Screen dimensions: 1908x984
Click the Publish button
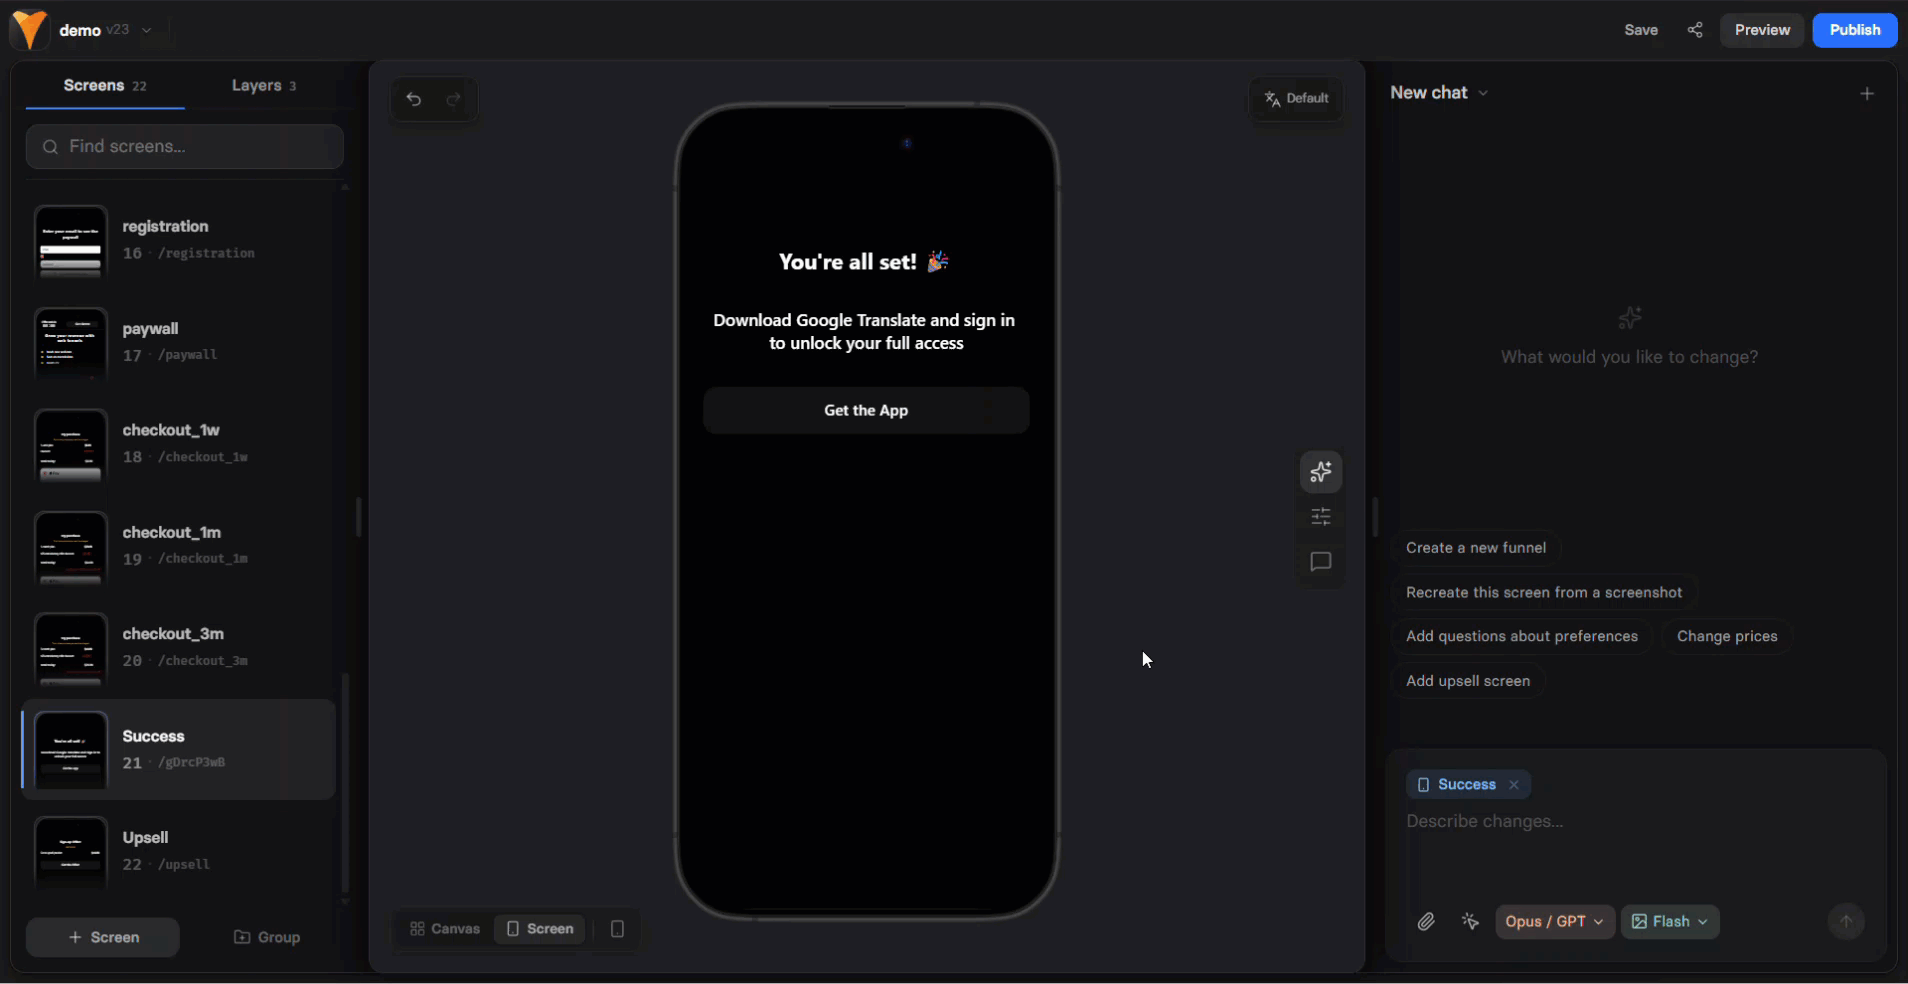pyautogui.click(x=1855, y=30)
